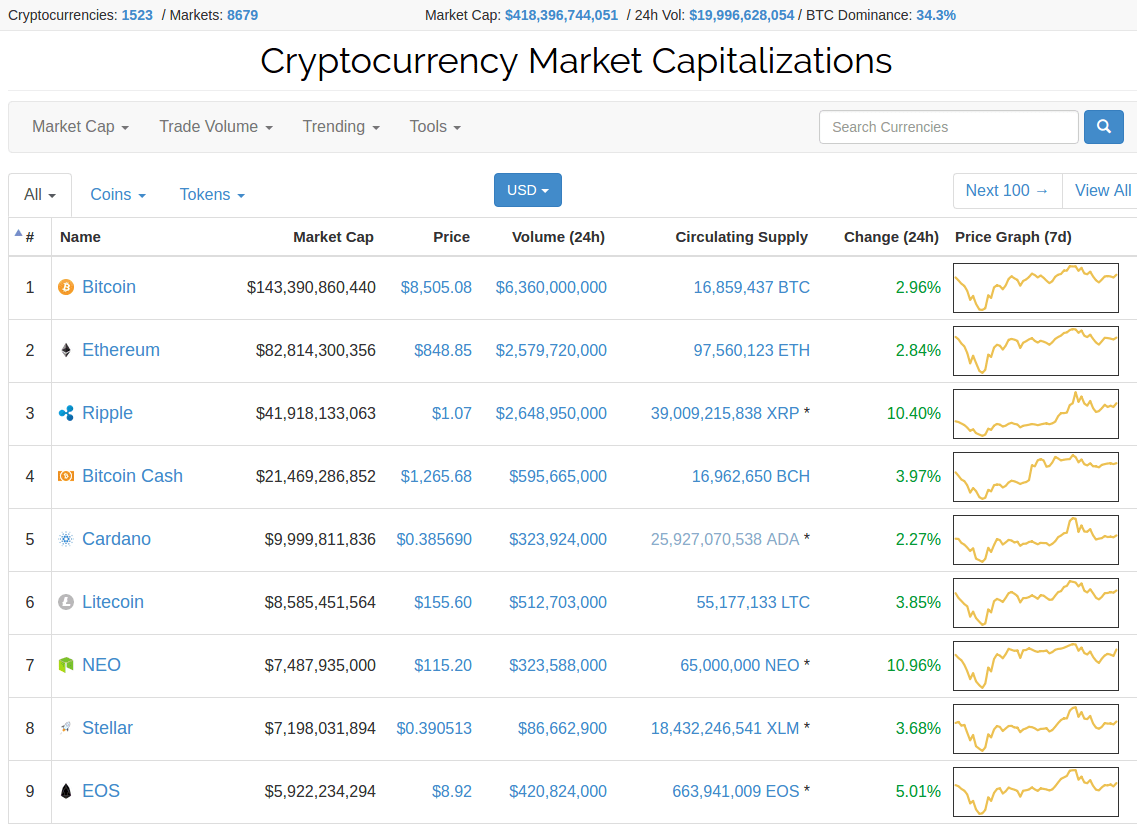The image size is (1137, 824).
Task: Click the Search Currencies input field
Action: [948, 127]
